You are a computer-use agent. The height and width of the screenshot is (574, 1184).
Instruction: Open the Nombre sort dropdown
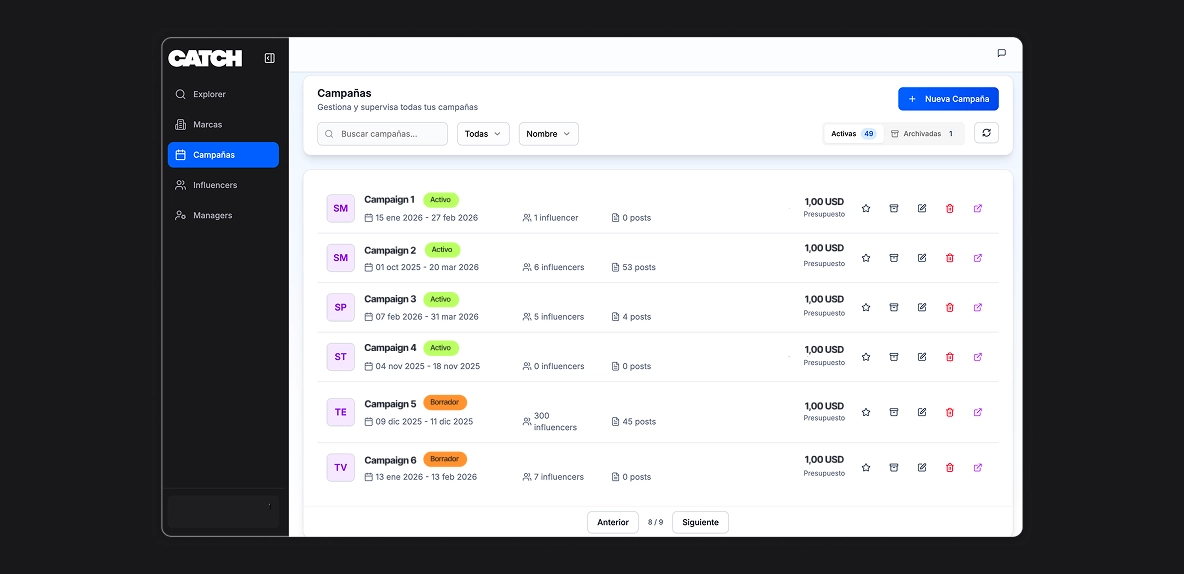(x=548, y=134)
